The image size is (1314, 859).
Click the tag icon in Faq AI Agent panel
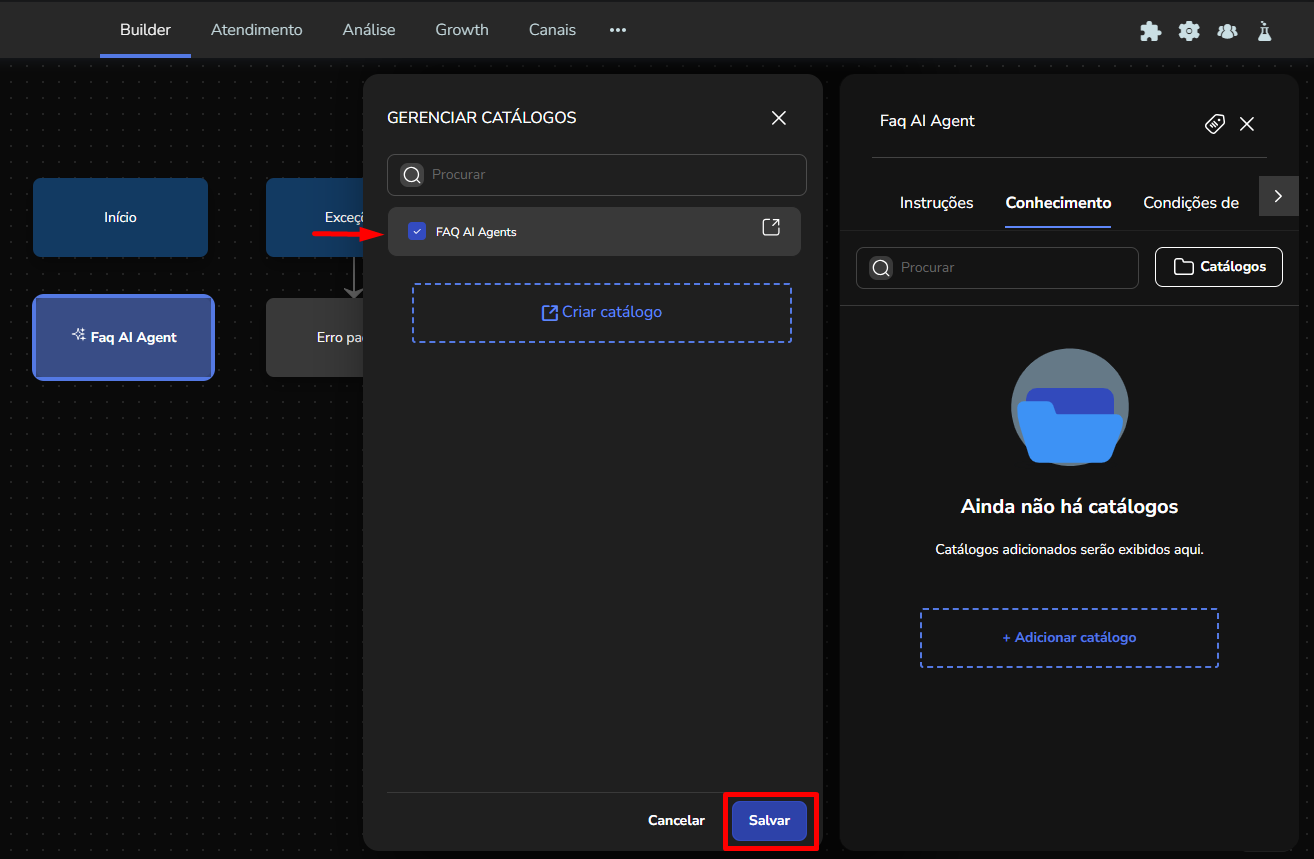1214,124
